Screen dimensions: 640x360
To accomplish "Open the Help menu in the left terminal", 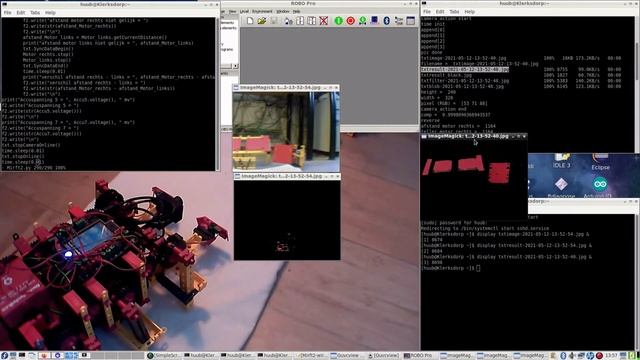I will [x=50, y=13].
